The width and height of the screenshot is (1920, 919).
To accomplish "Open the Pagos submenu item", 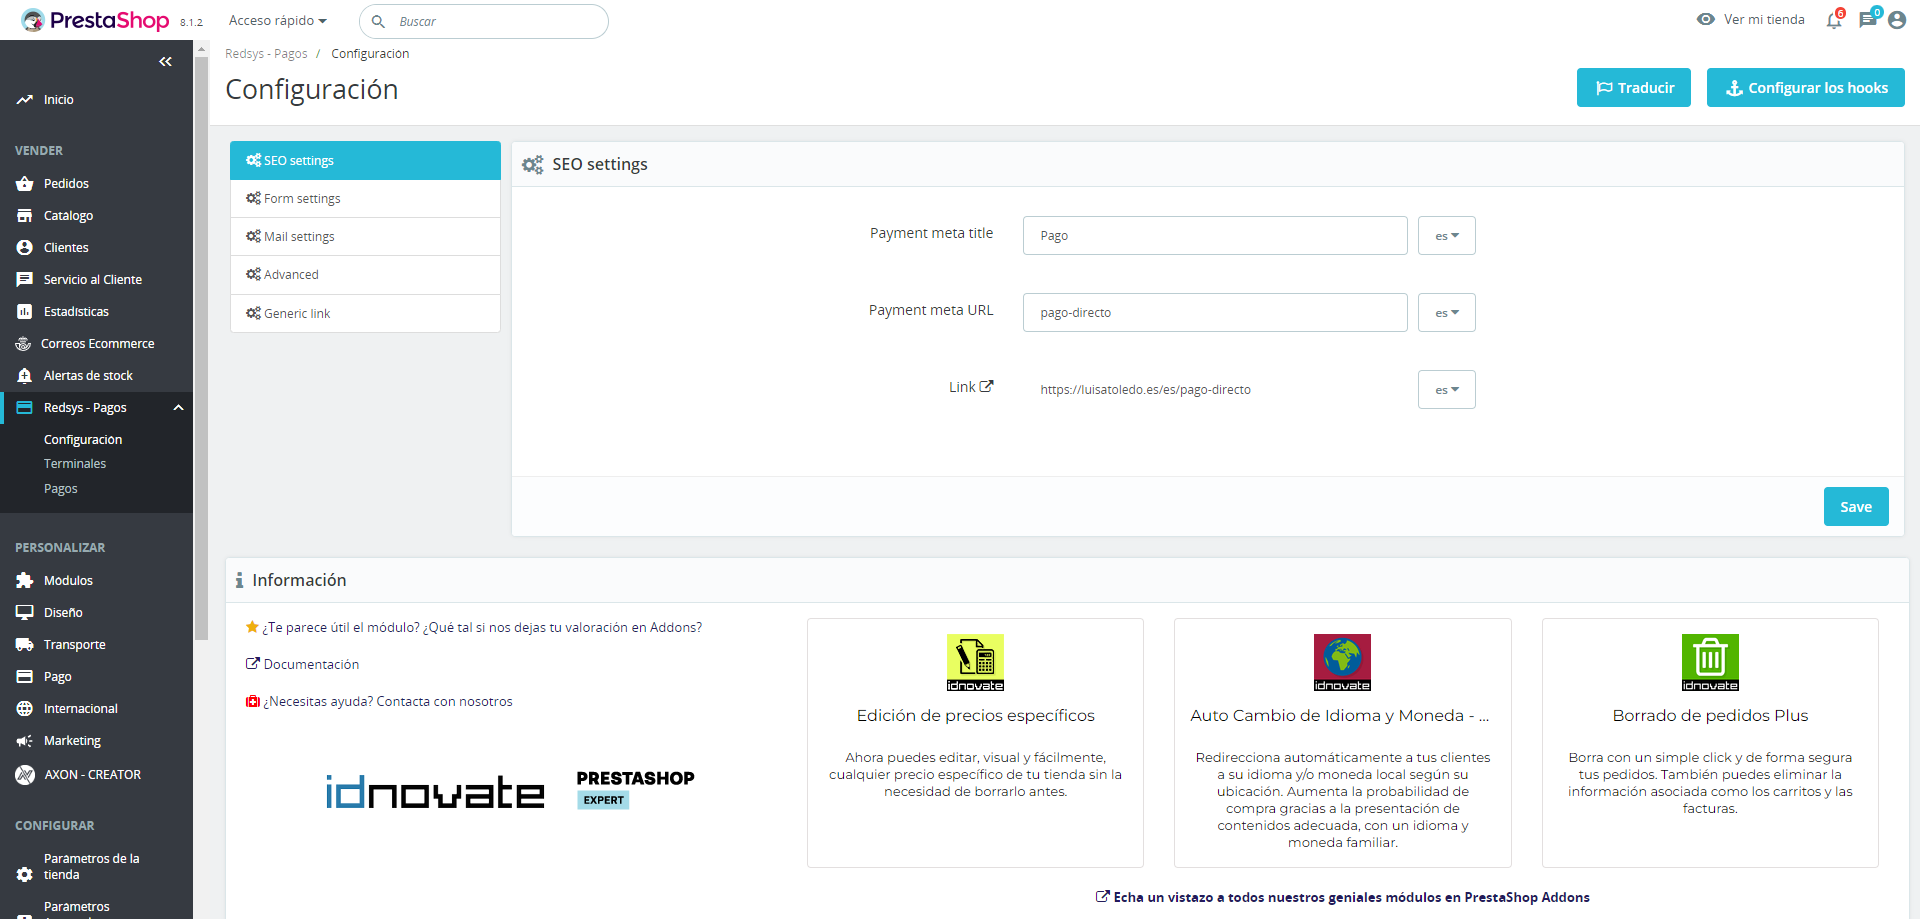I will point(61,489).
